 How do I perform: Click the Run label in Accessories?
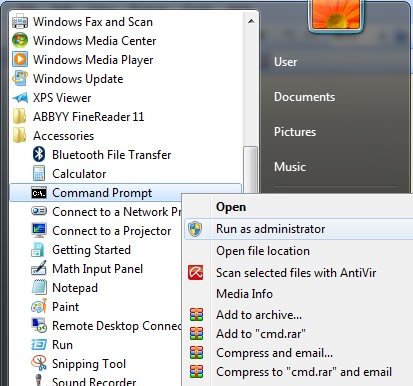pyautogui.click(x=62, y=345)
